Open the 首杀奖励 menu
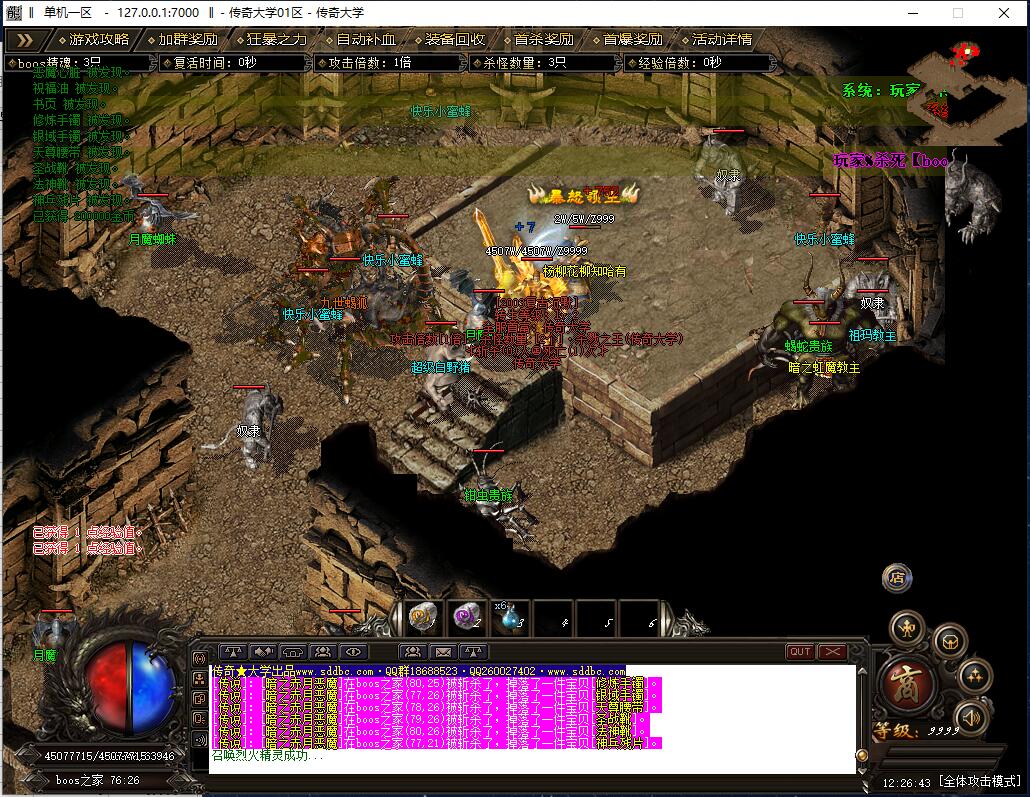 (539, 39)
